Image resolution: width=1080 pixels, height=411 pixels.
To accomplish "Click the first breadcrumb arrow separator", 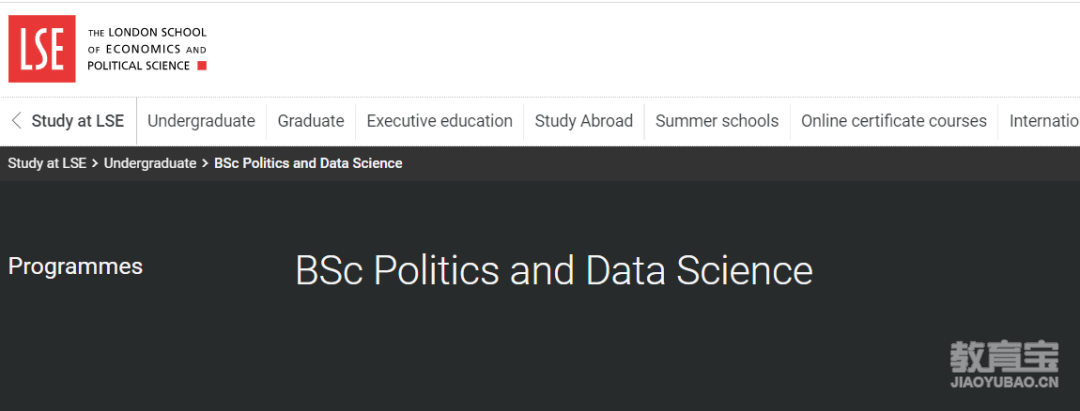I will [x=95, y=164].
